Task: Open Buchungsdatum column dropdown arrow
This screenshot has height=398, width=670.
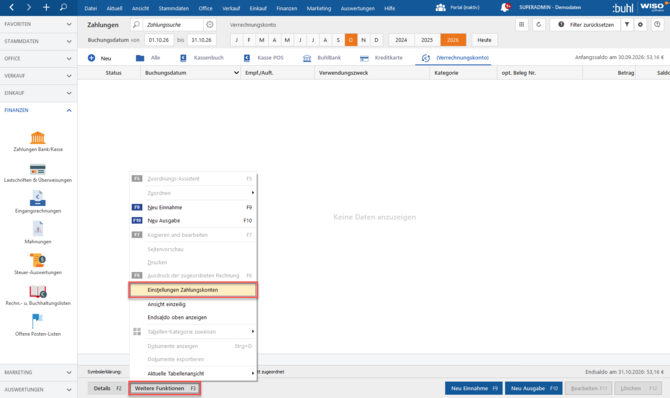Action: (x=236, y=73)
